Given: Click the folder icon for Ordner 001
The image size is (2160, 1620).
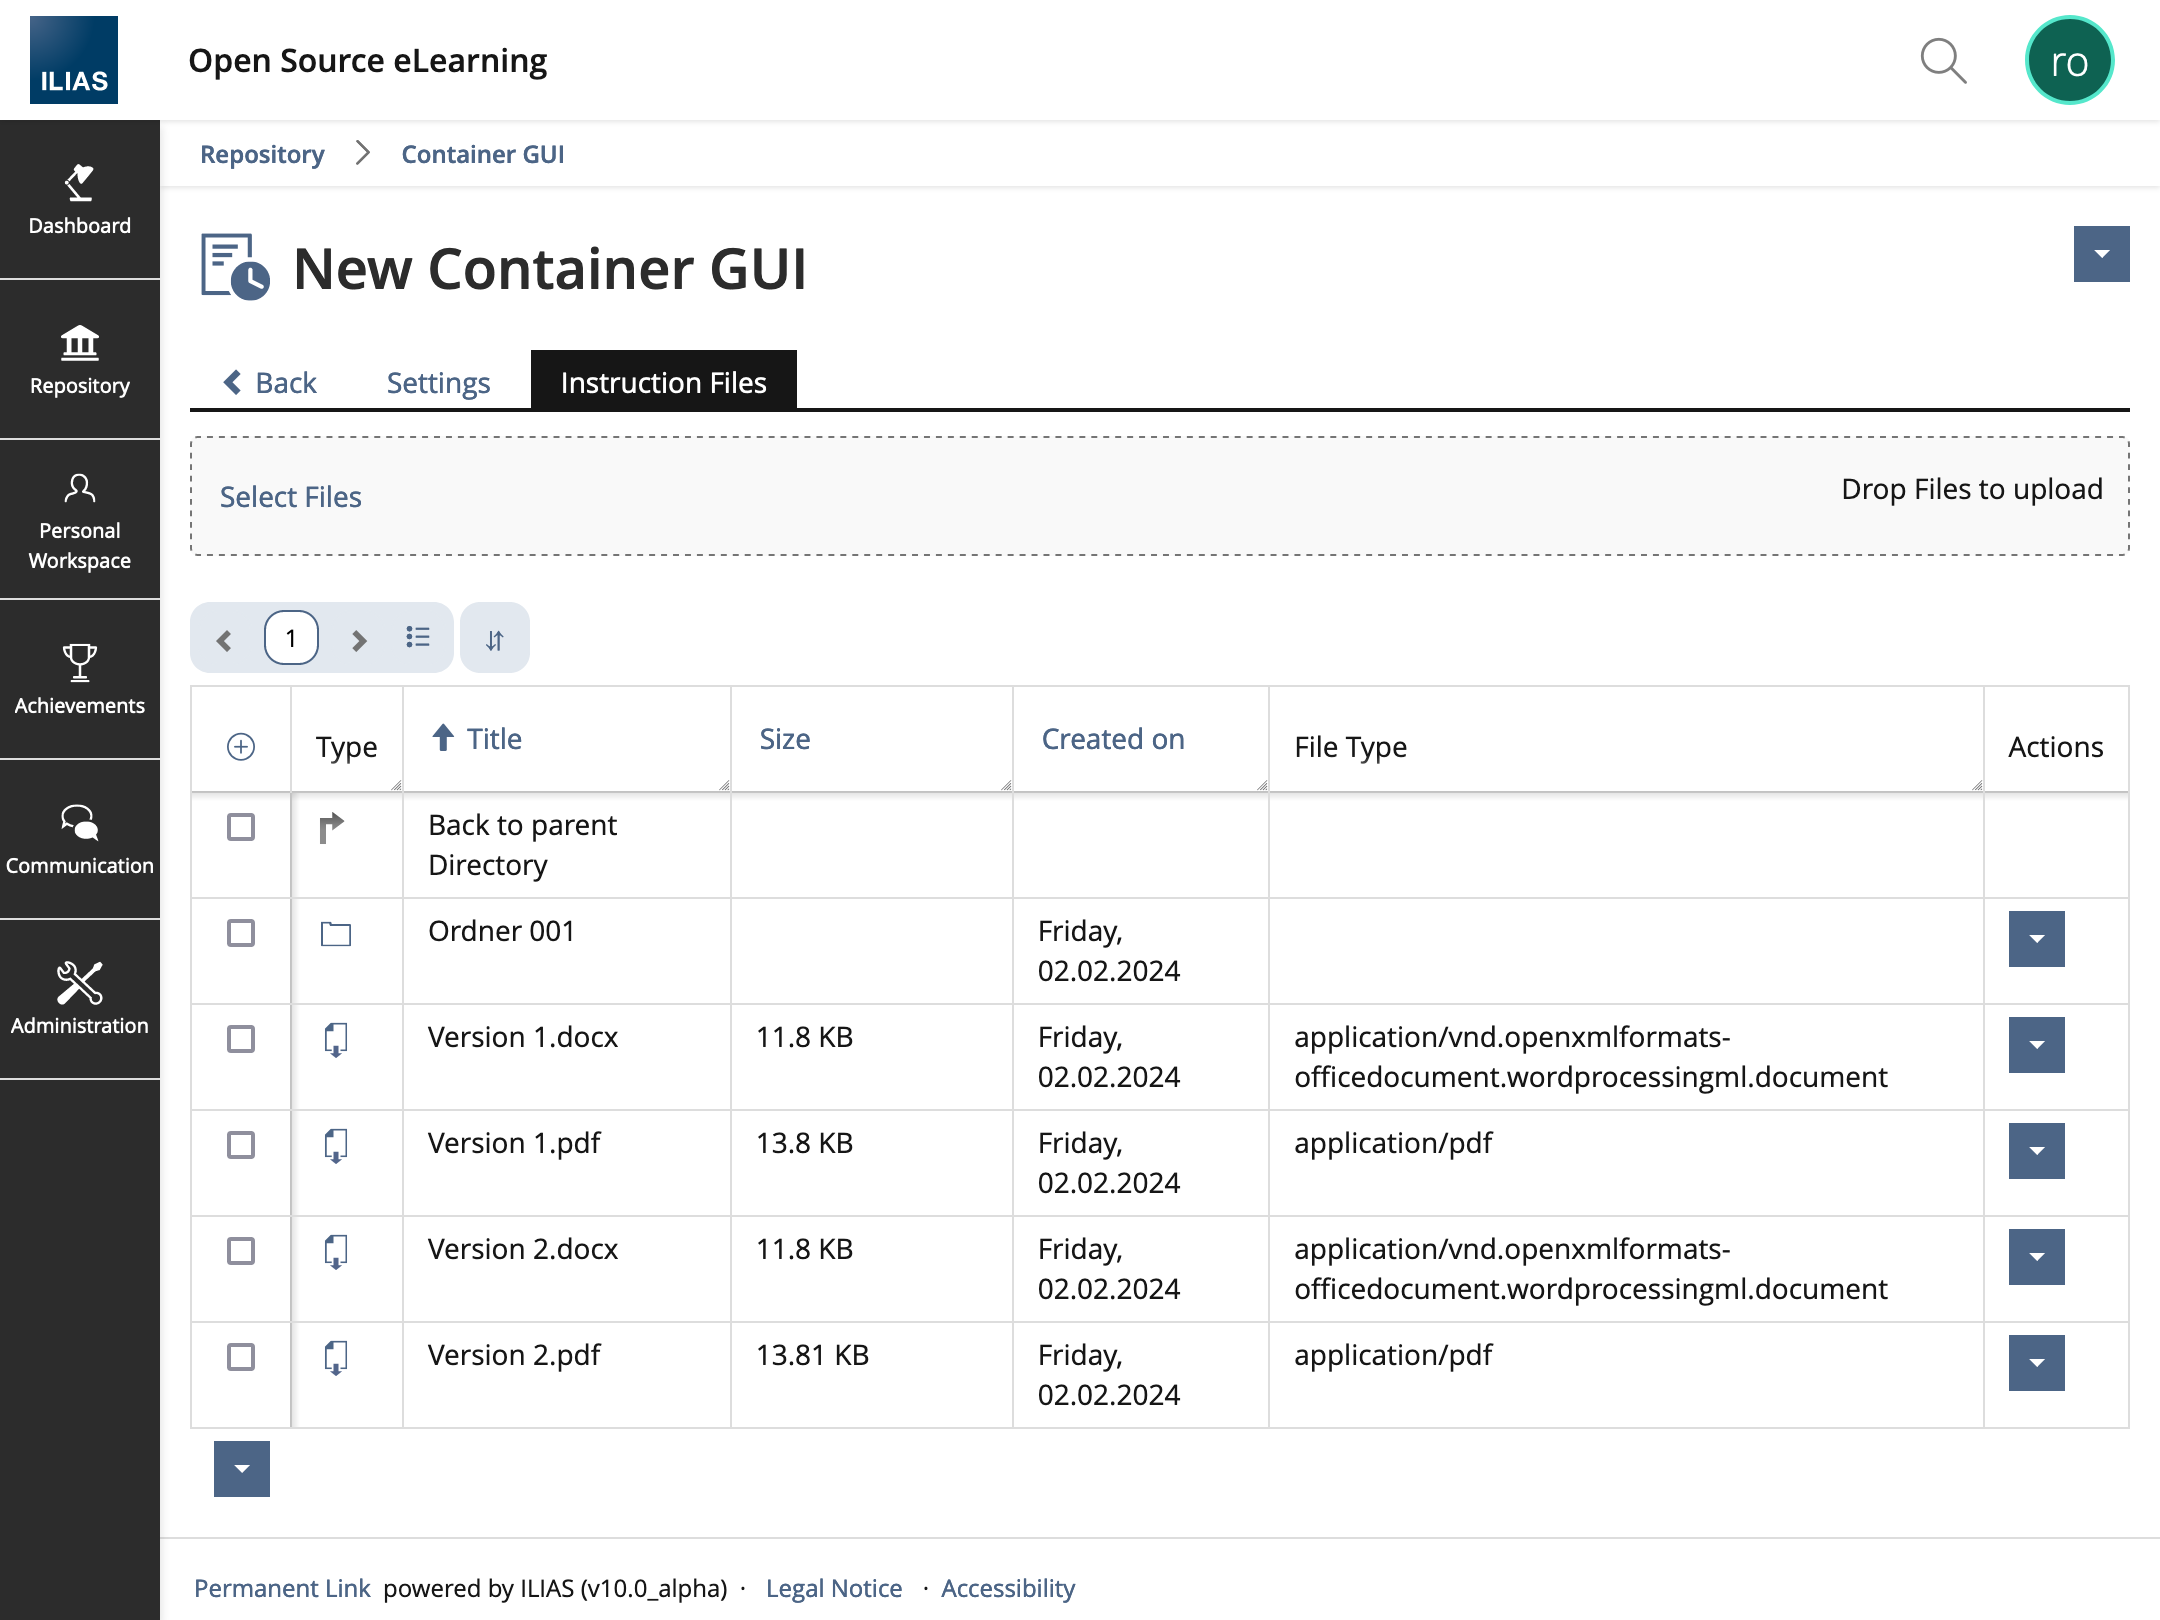Looking at the screenshot, I should [x=336, y=934].
